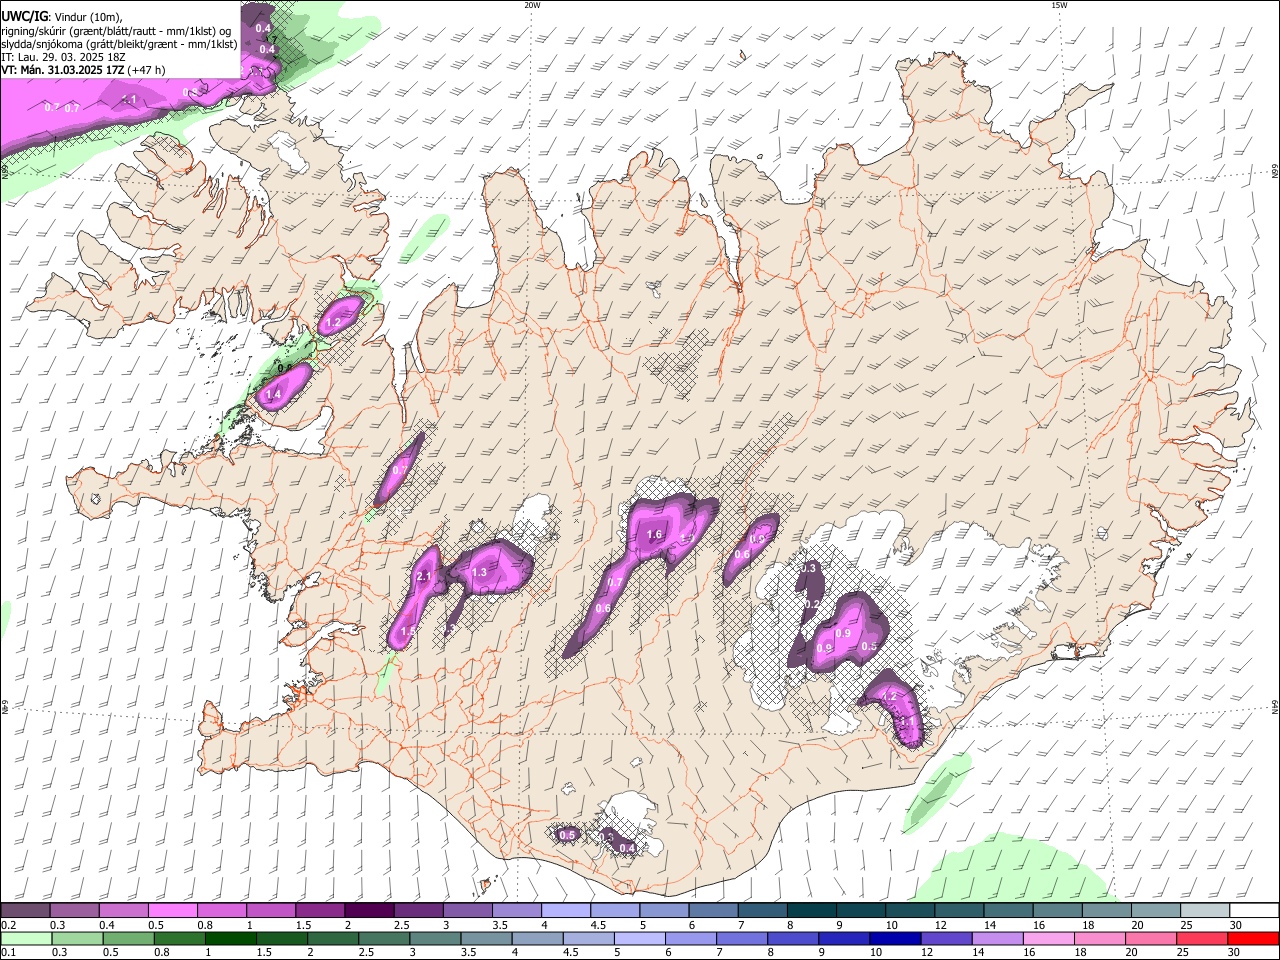Click the 'IT: Lau. 29. 03. 2025 18Z' line

click(63, 57)
